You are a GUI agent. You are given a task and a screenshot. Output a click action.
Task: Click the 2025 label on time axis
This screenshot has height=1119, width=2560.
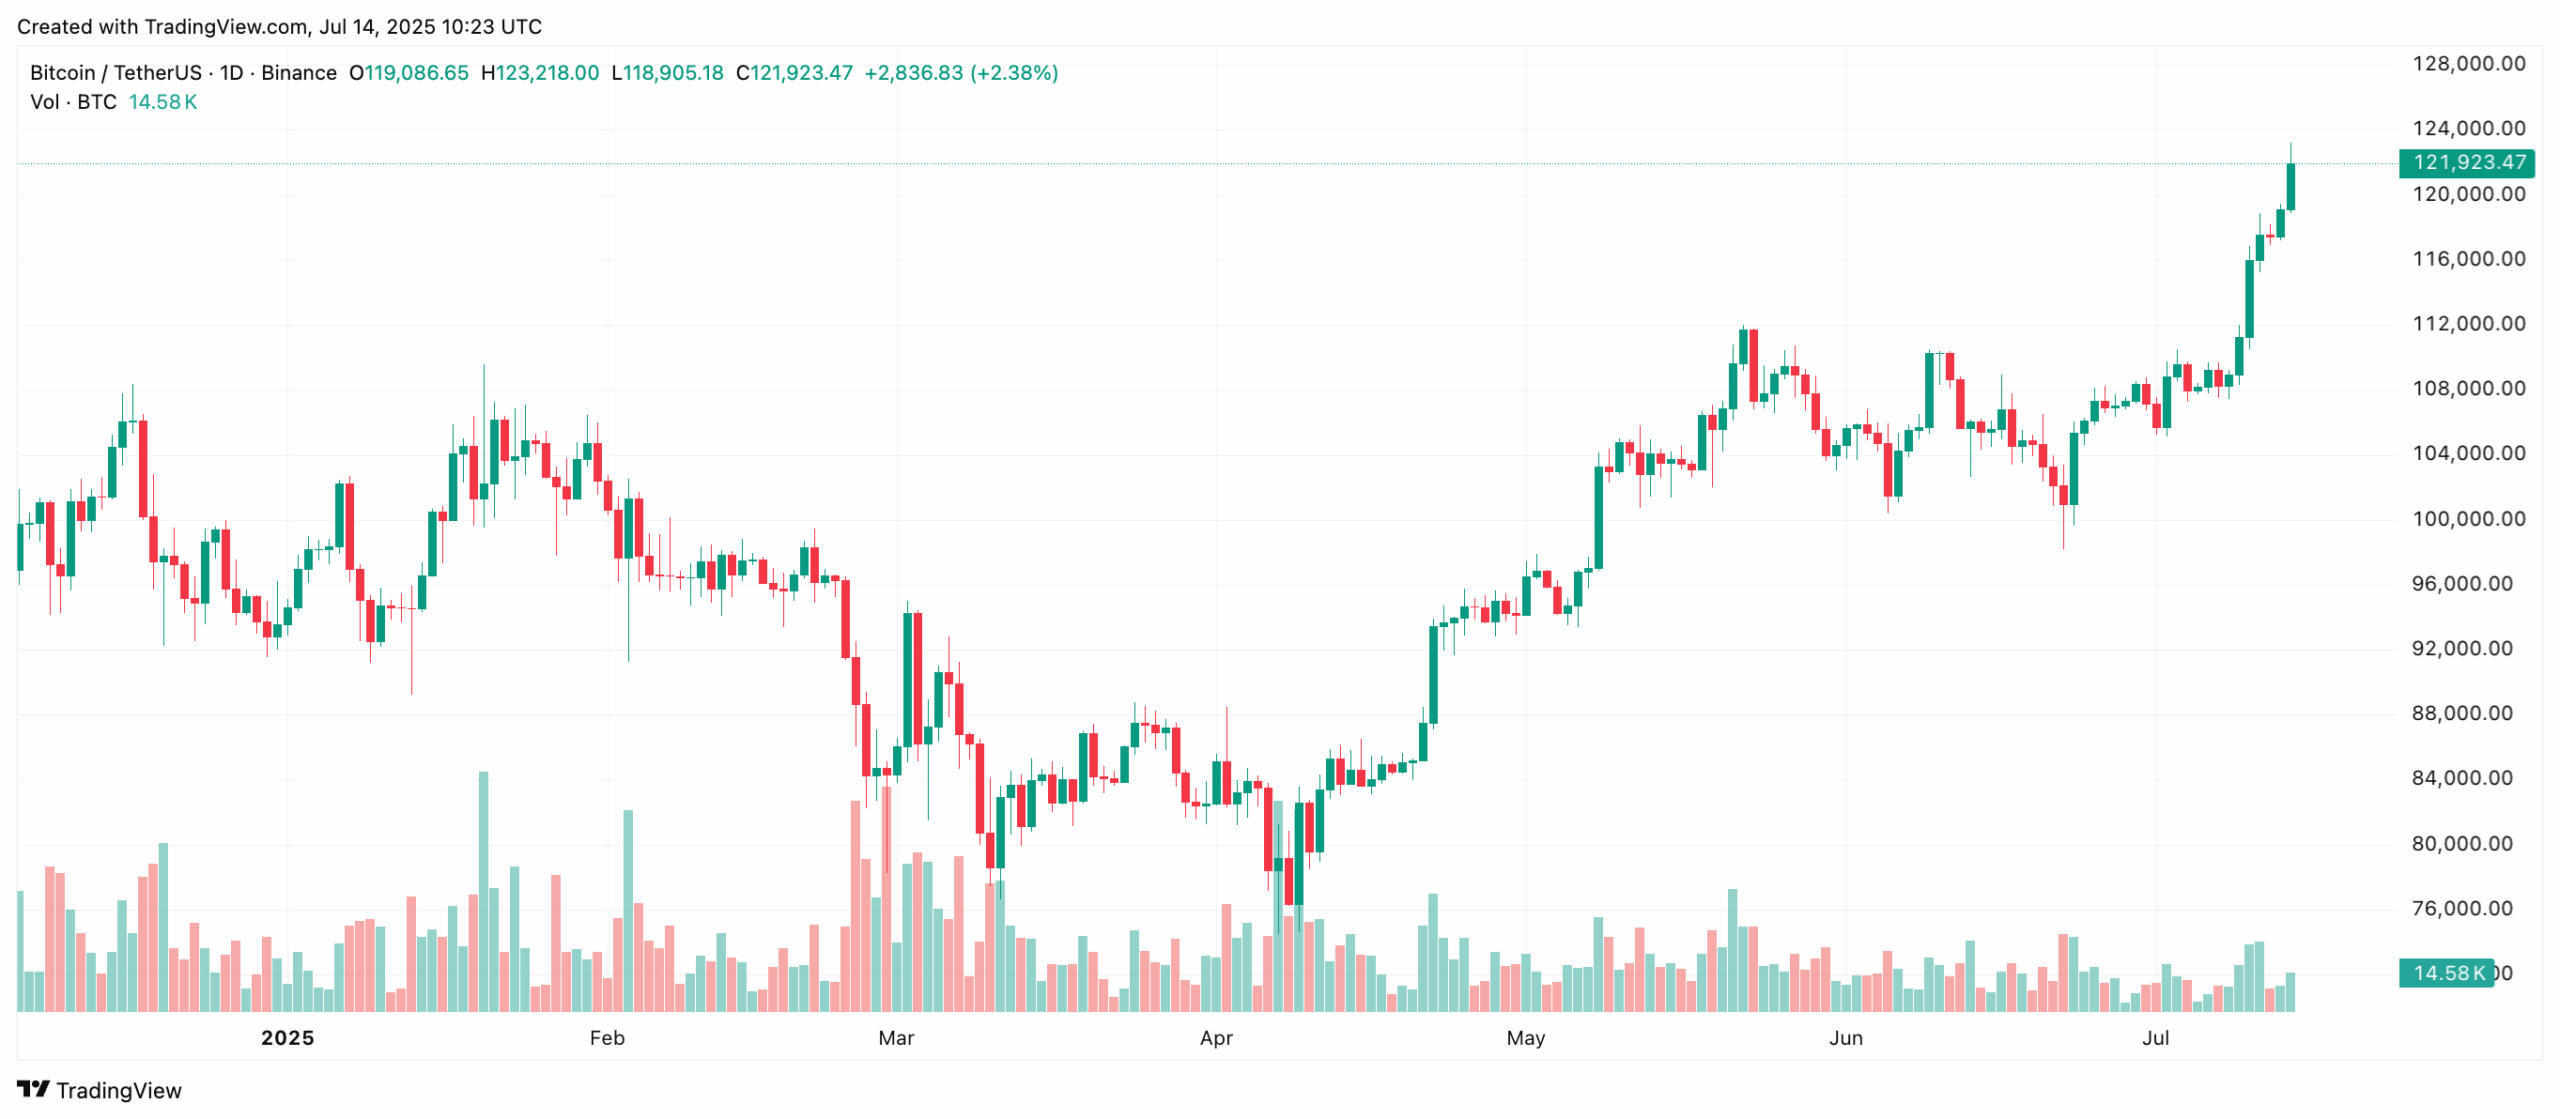tap(288, 1038)
